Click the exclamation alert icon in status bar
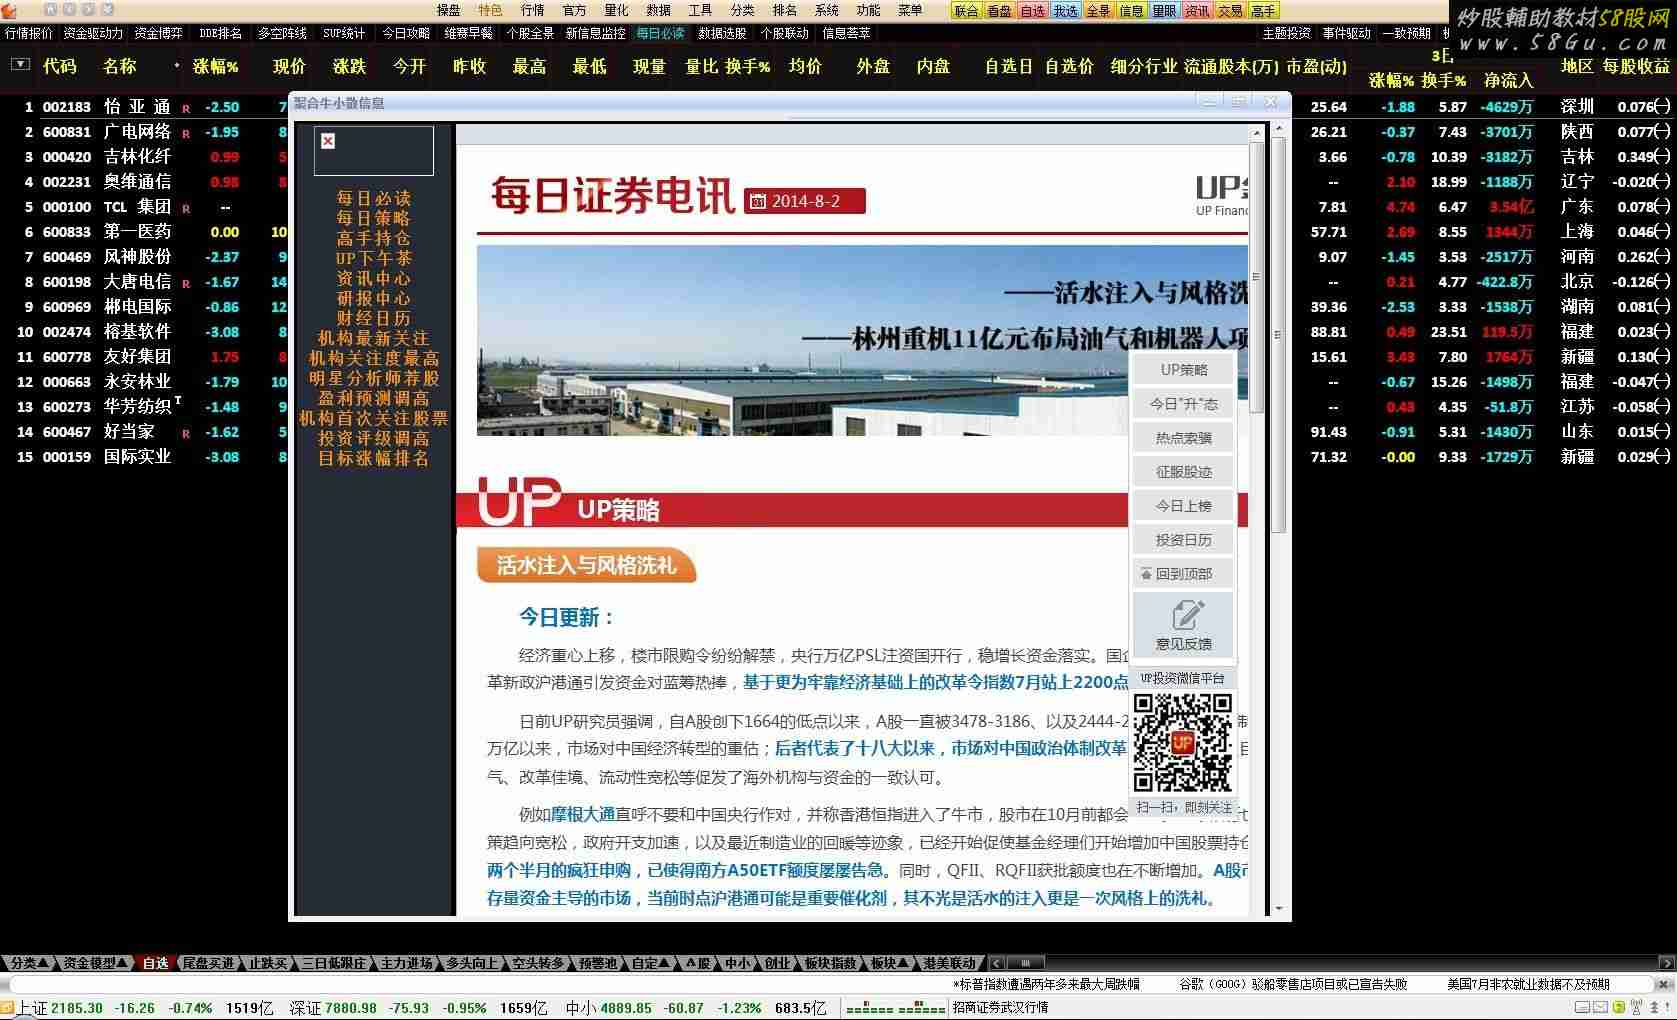This screenshot has width=1677, height=1020. [x=1667, y=1007]
